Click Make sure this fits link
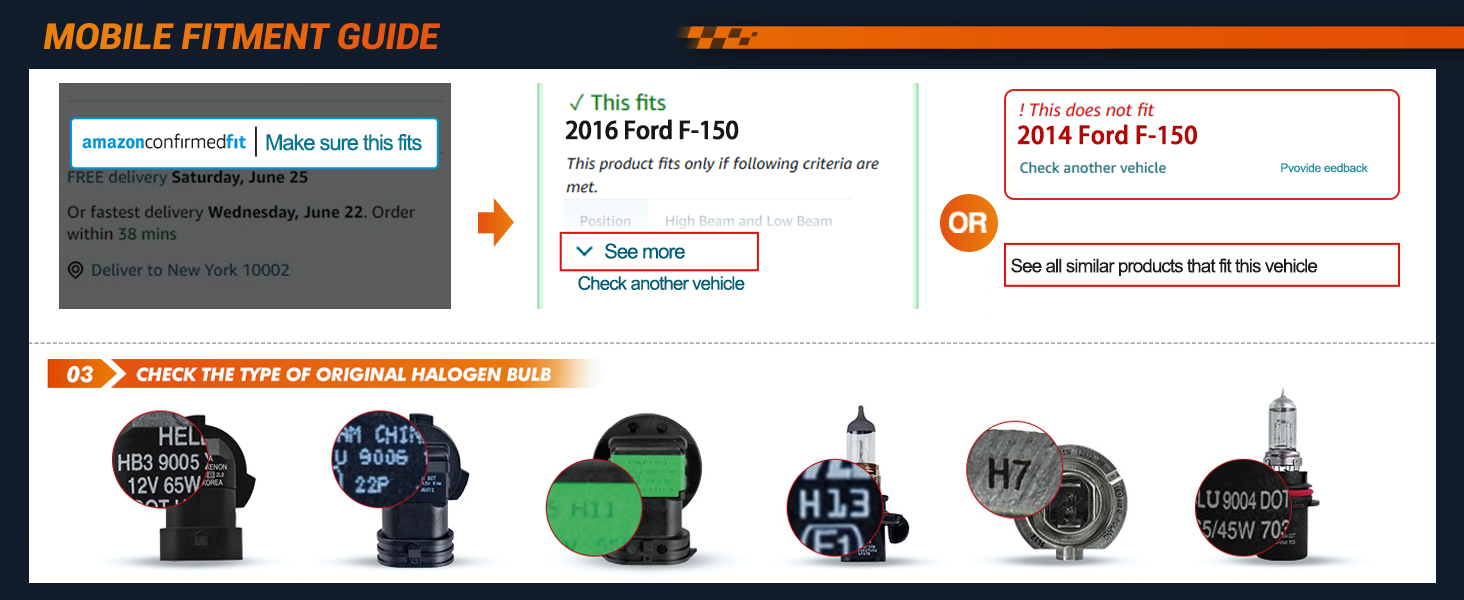The width and height of the screenshot is (1464, 600). pos(344,143)
